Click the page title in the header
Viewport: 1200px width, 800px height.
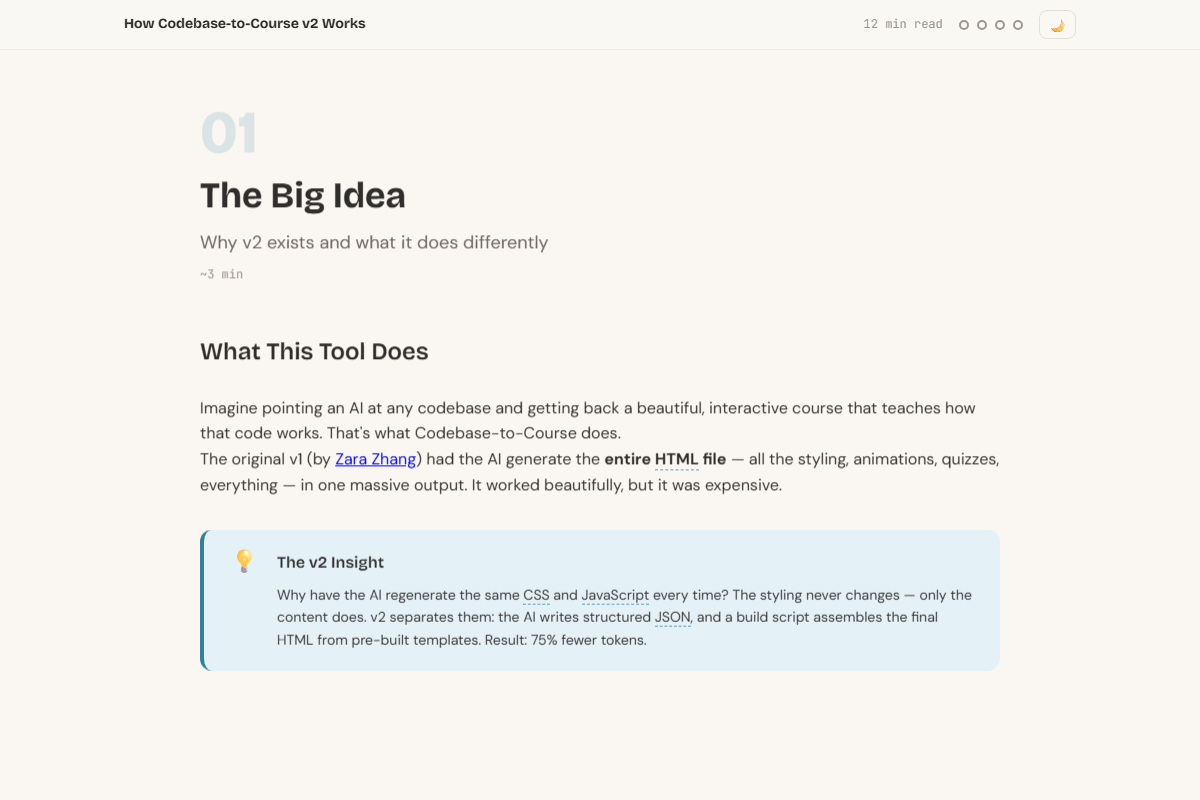click(245, 23)
